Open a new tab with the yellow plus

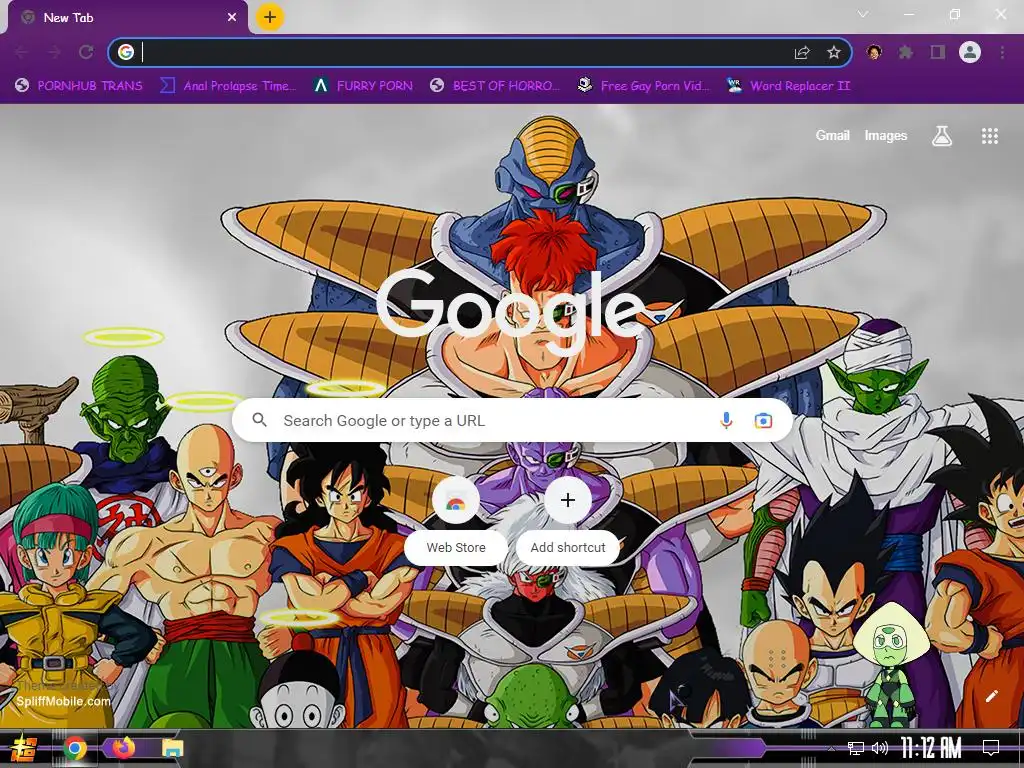click(269, 17)
